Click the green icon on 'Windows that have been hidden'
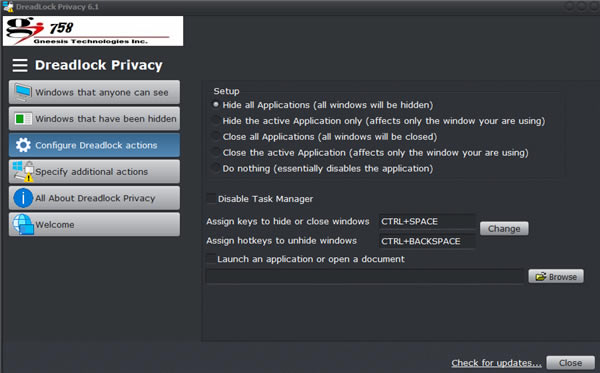600x373 pixels. point(23,119)
